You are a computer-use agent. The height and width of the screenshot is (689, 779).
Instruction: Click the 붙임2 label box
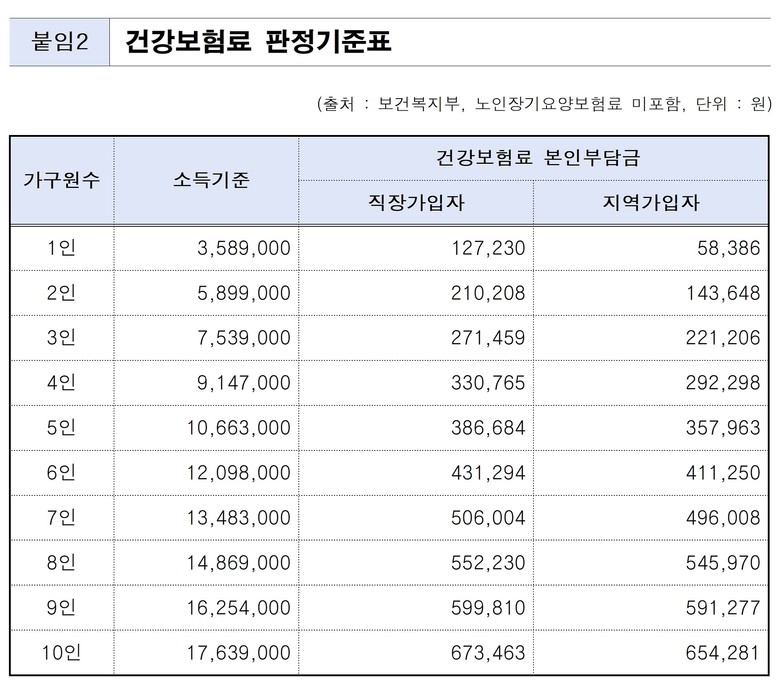(60, 42)
